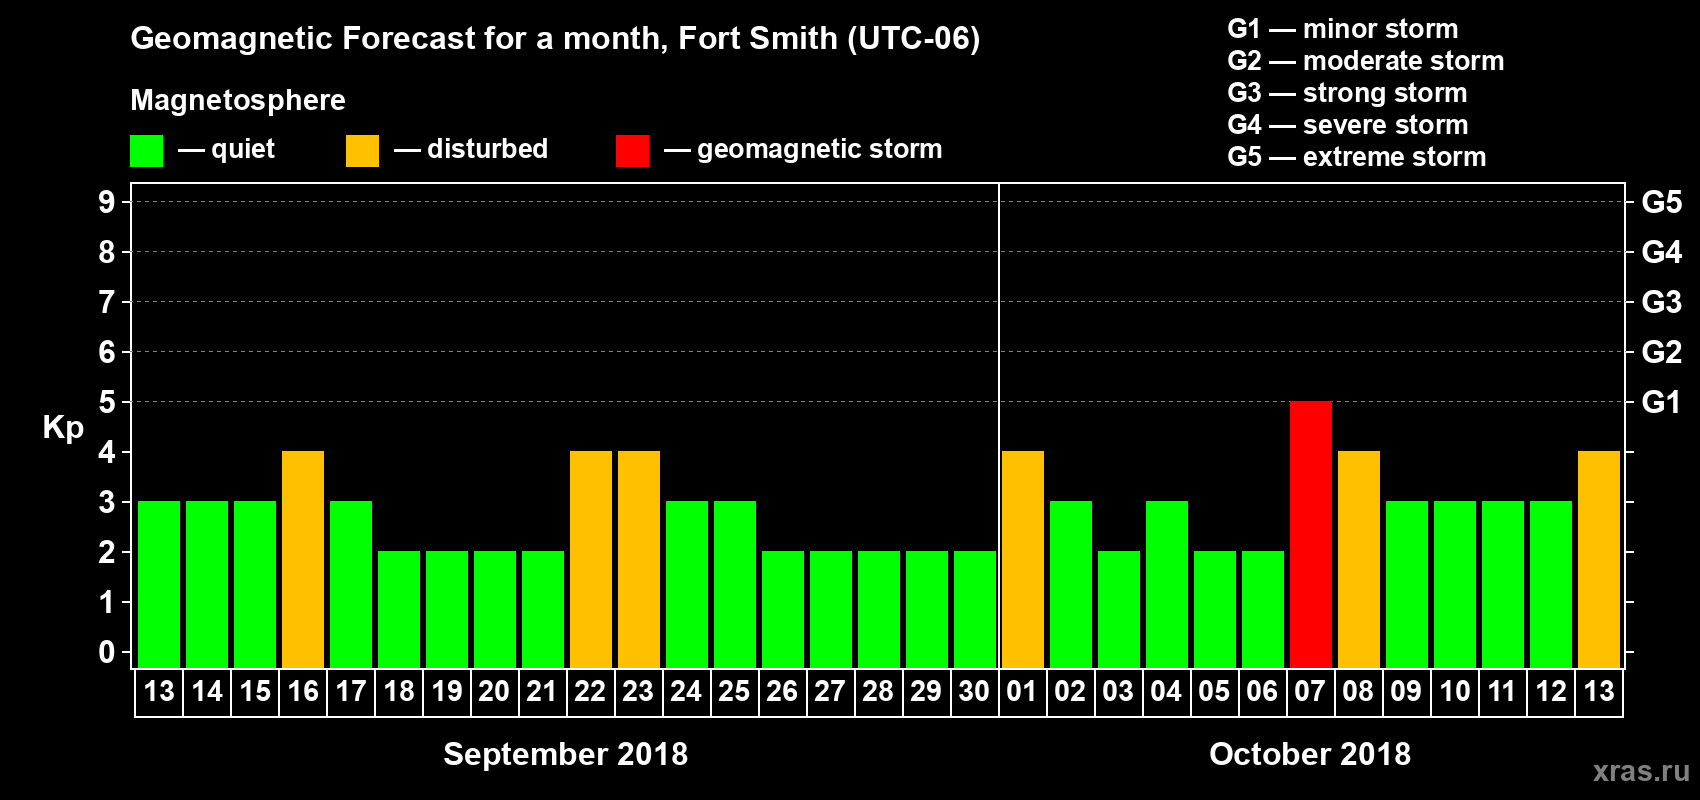This screenshot has width=1700, height=800.
Task: Select the green bar for October 04
Action: click(1167, 584)
